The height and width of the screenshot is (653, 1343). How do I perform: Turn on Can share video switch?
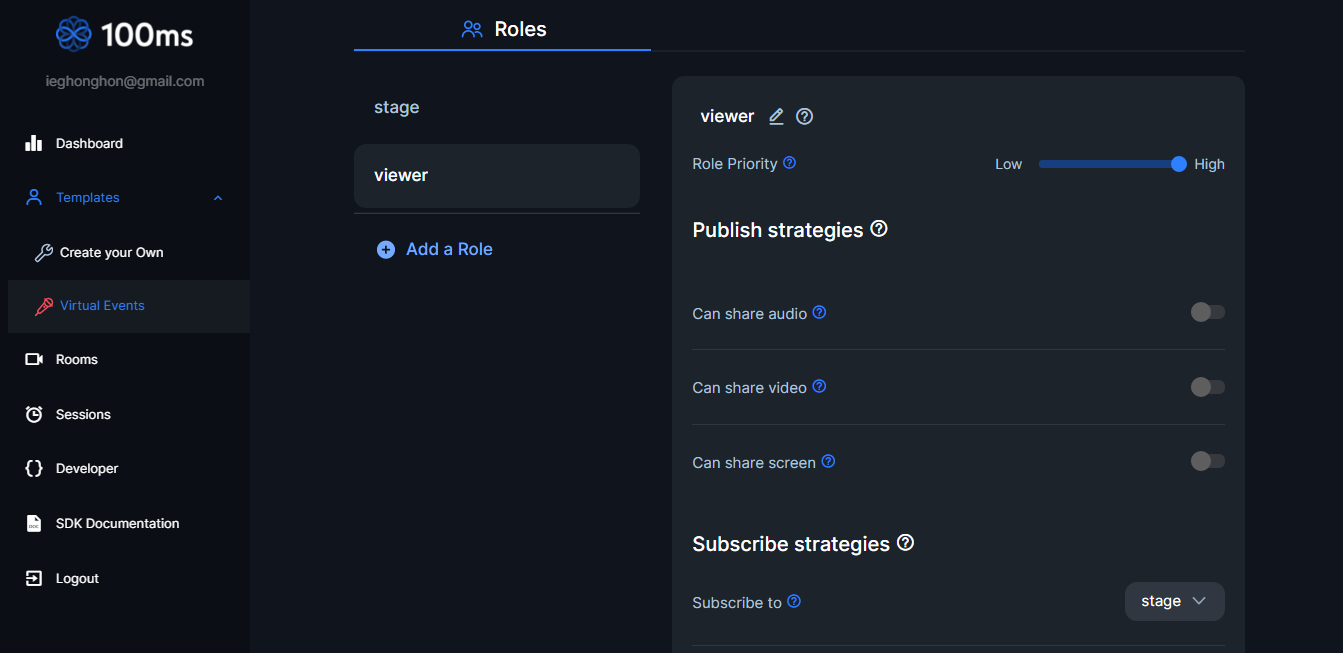1207,387
